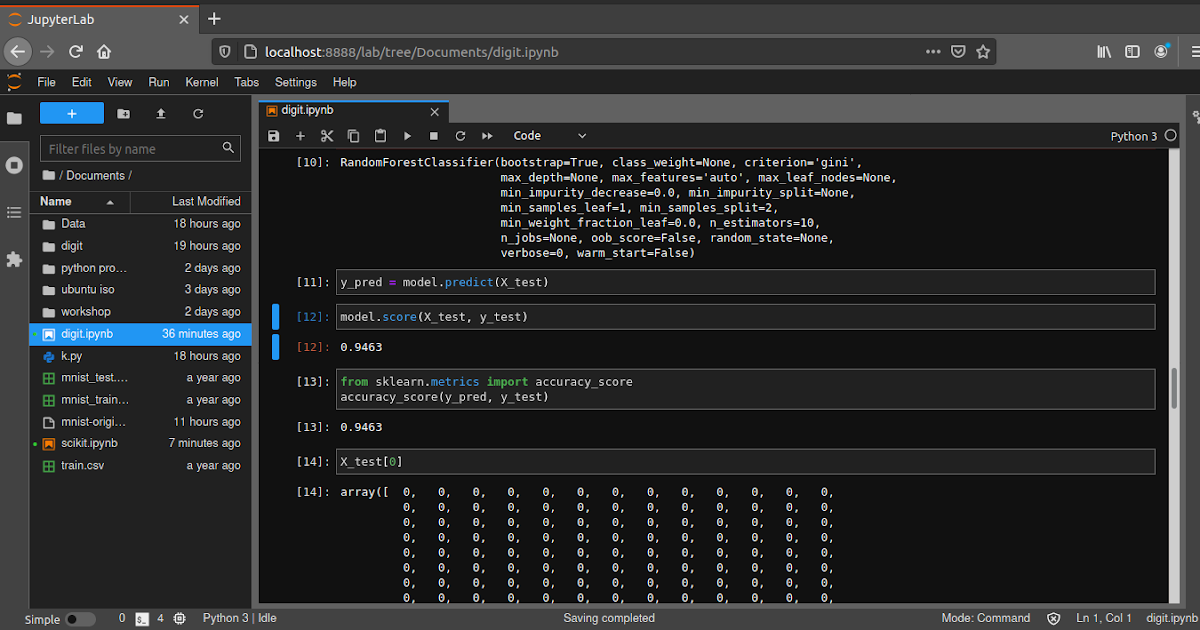This screenshot has width=1200, height=630.
Task: Interrupt the kernel with the stop icon
Action: (x=434, y=136)
